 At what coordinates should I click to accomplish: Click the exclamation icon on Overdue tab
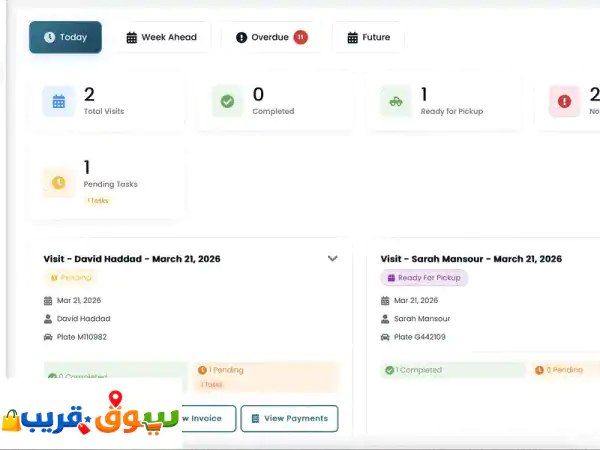(241, 38)
